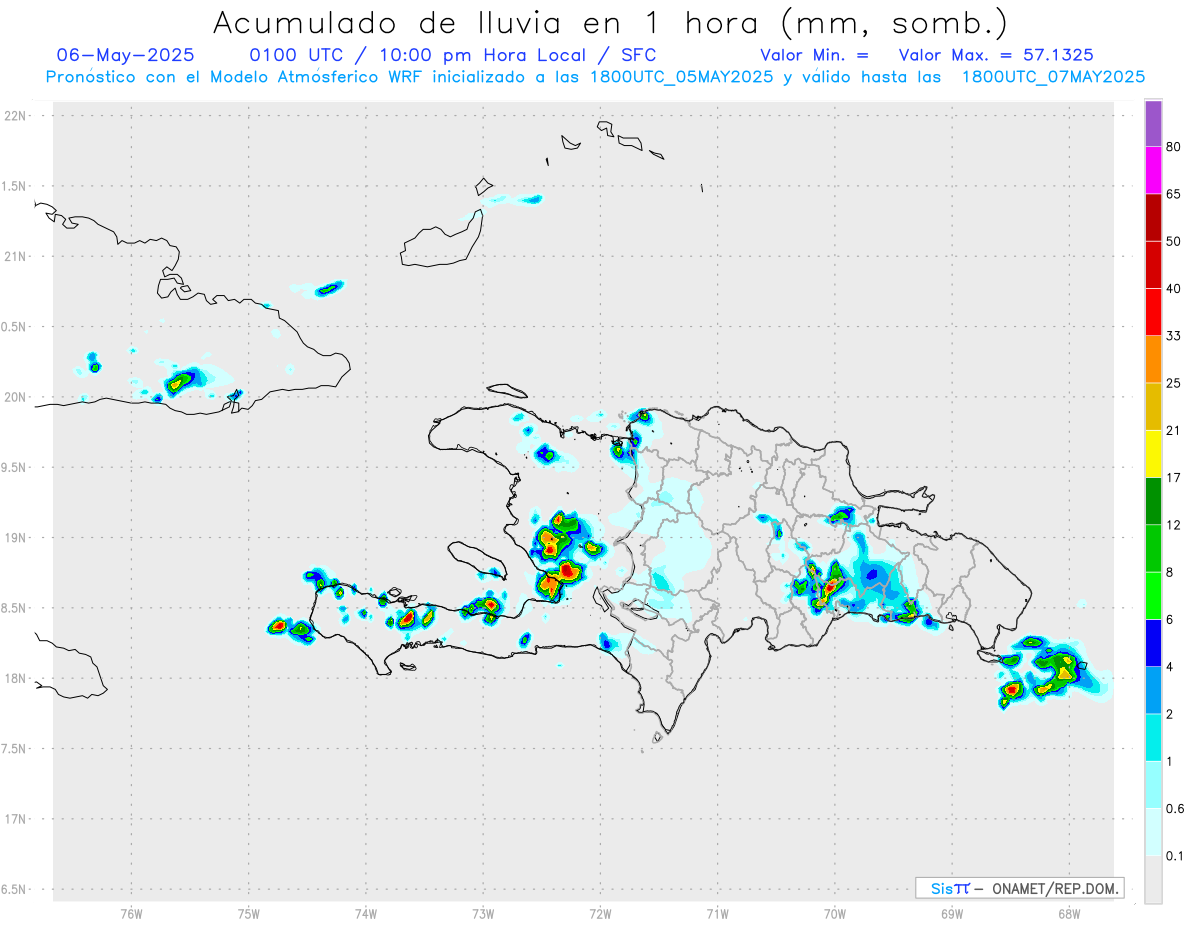
Task: Select the gold swatch between 21 and 25
Action: (x=1153, y=407)
